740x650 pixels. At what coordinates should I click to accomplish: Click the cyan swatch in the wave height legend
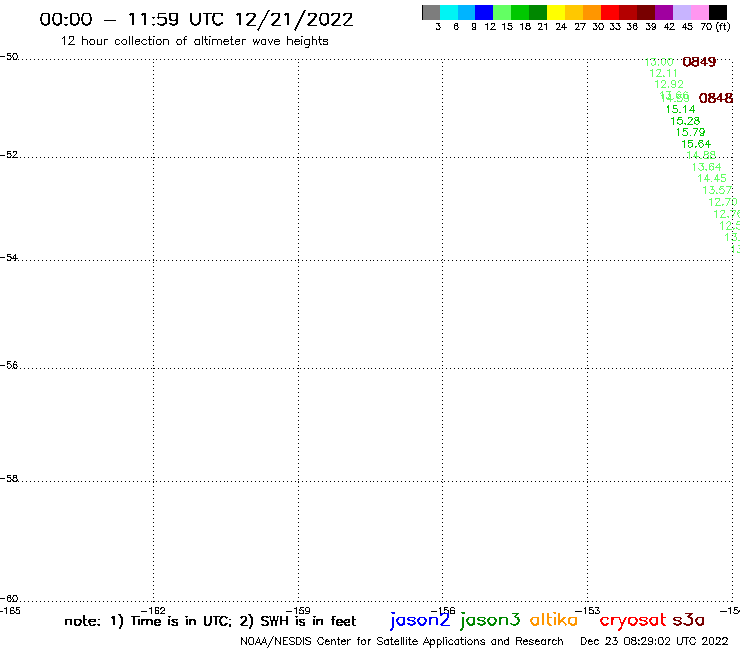[x=449, y=12]
